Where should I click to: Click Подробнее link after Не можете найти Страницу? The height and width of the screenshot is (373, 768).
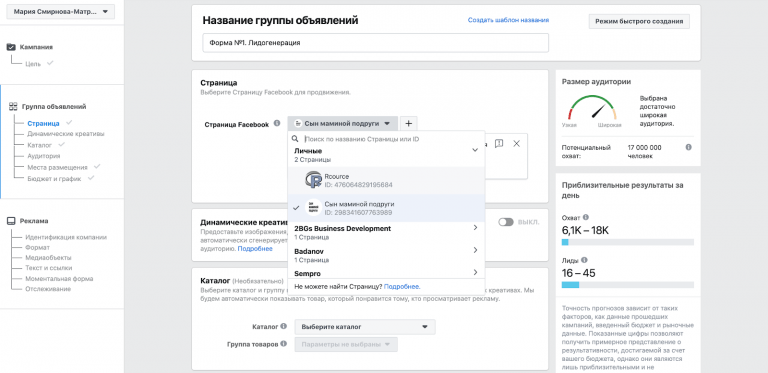pyautogui.click(x=402, y=286)
